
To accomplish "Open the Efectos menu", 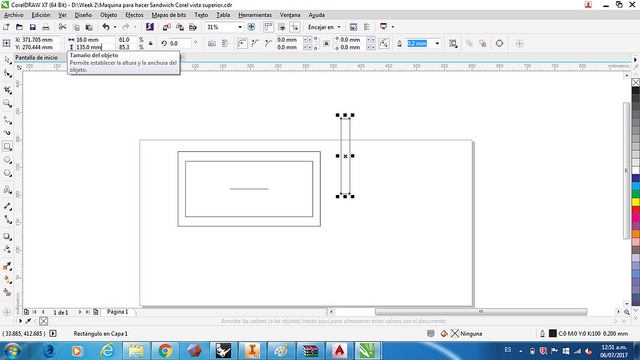I will [x=134, y=15].
